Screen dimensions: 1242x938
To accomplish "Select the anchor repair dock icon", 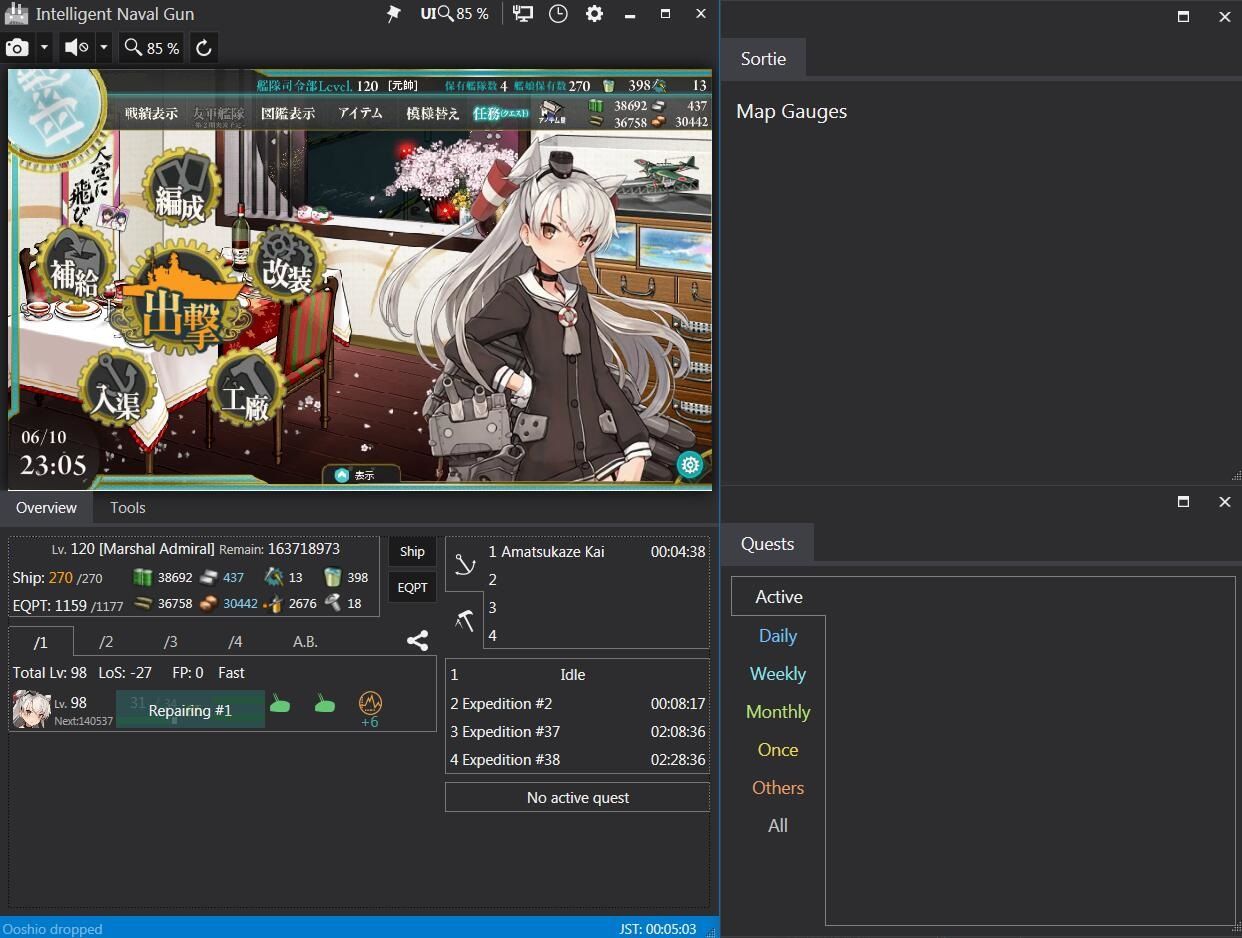I will 464,564.
